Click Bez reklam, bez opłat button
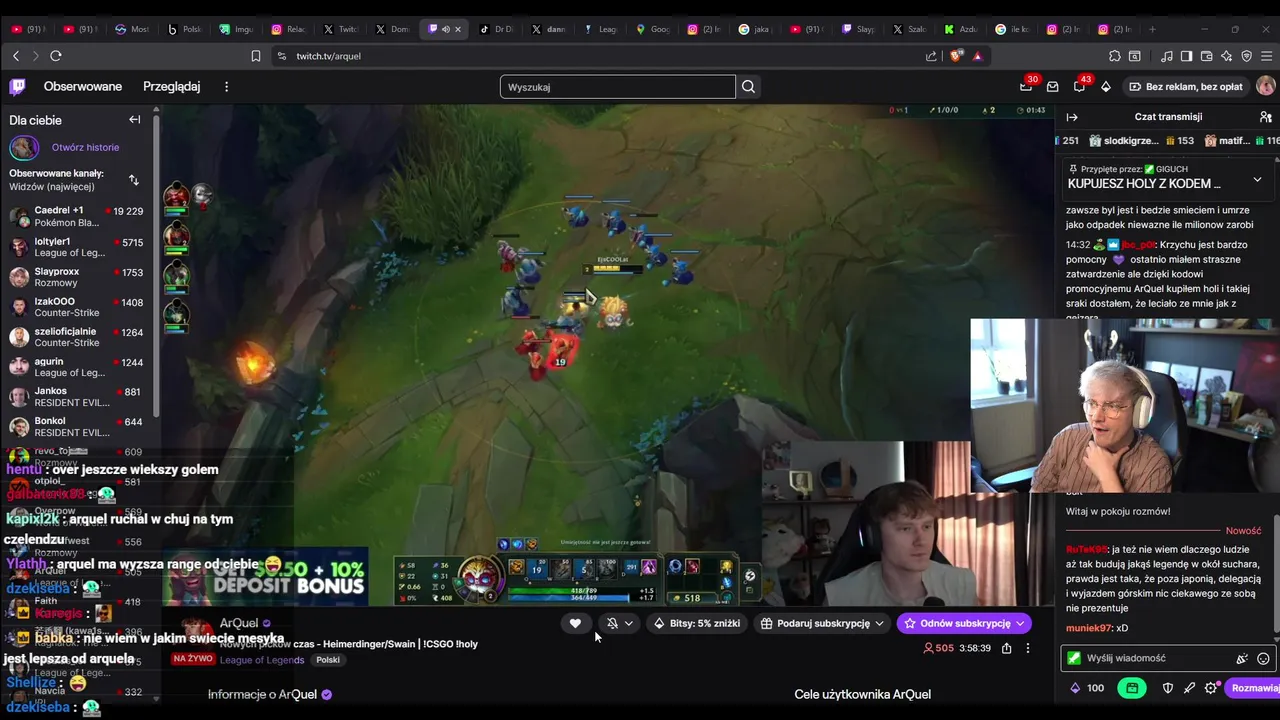1280x720 pixels. click(1185, 87)
